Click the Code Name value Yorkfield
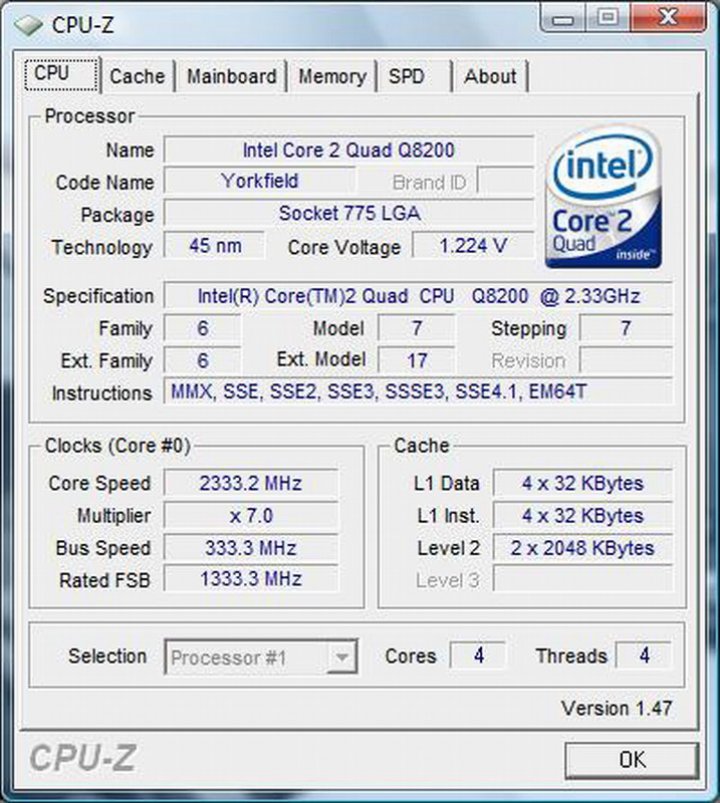Viewport: 720px width, 803px height. click(260, 181)
